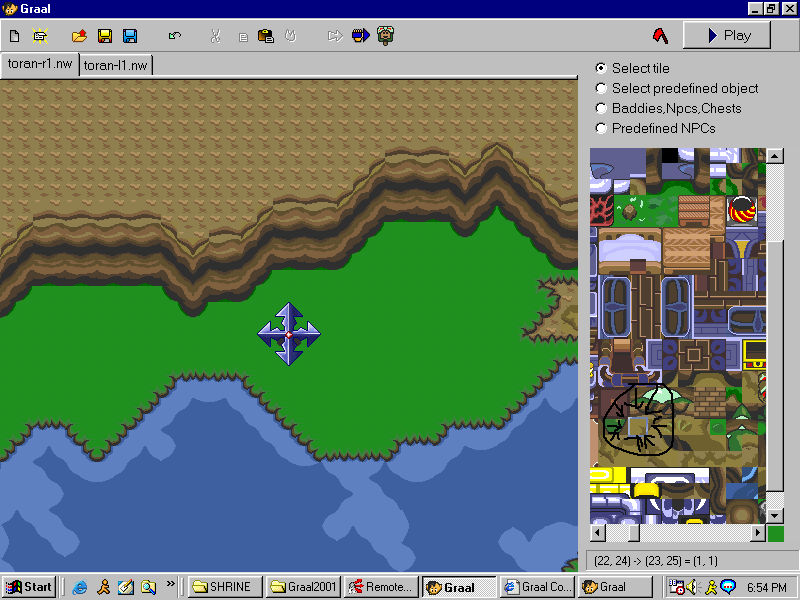Start playtesting with the Play button

pos(727,35)
